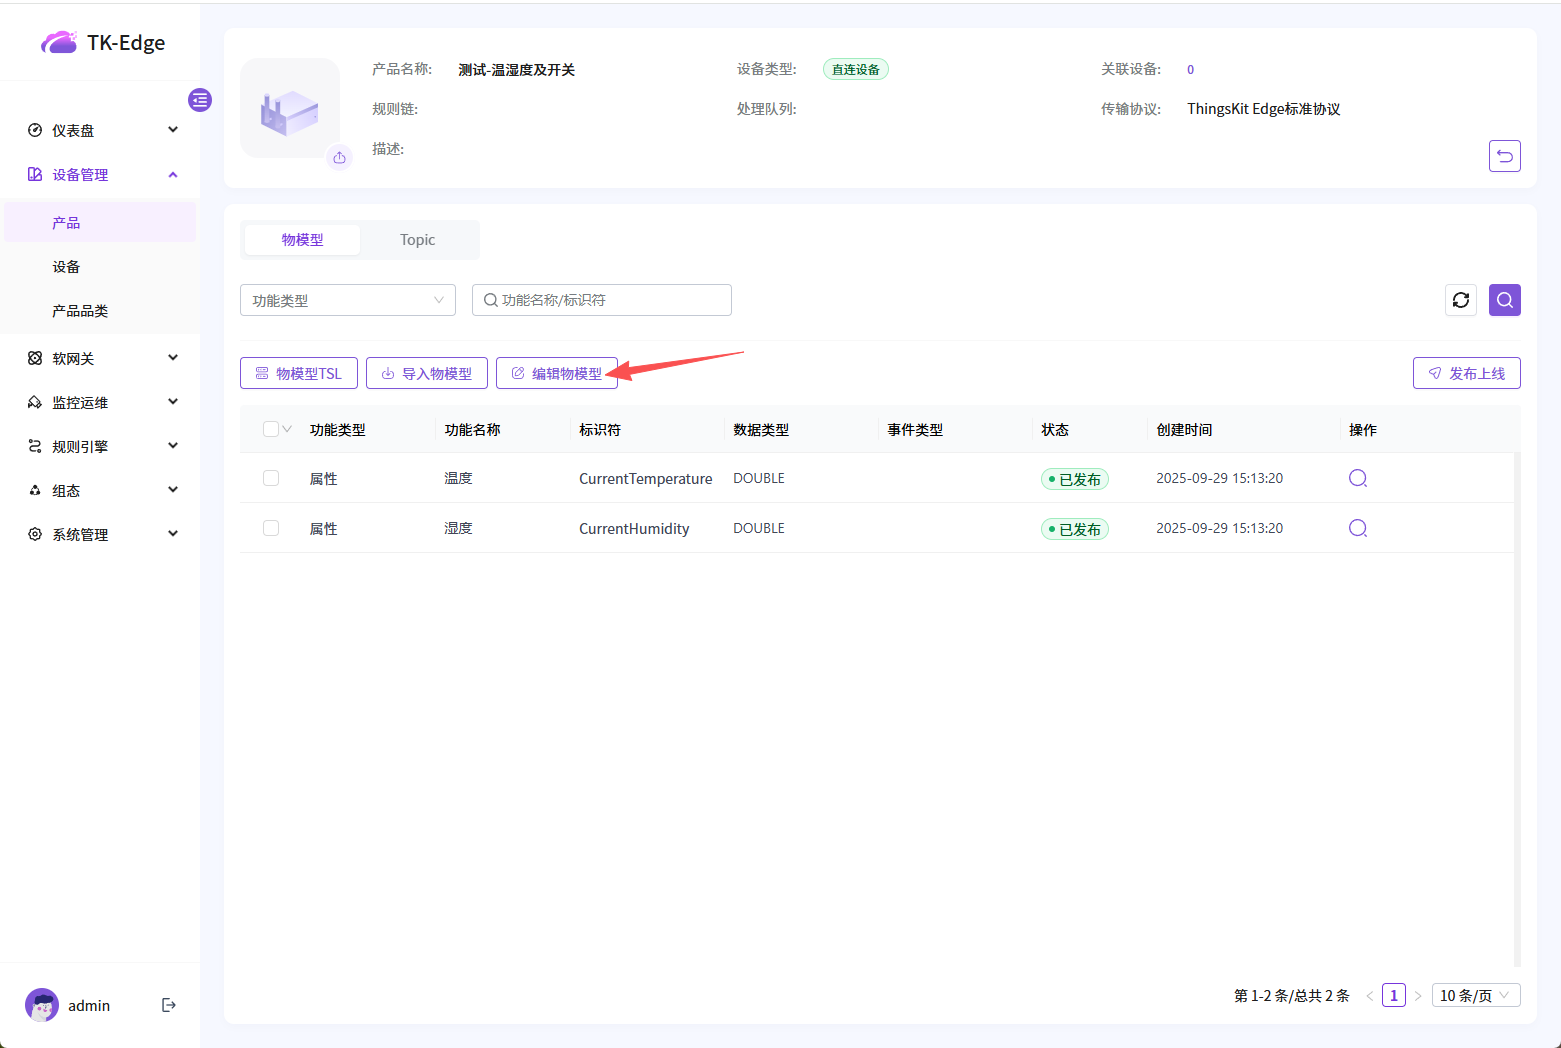This screenshot has width=1561, height=1048.
Task: Click the 发布上线 button
Action: click(1466, 373)
